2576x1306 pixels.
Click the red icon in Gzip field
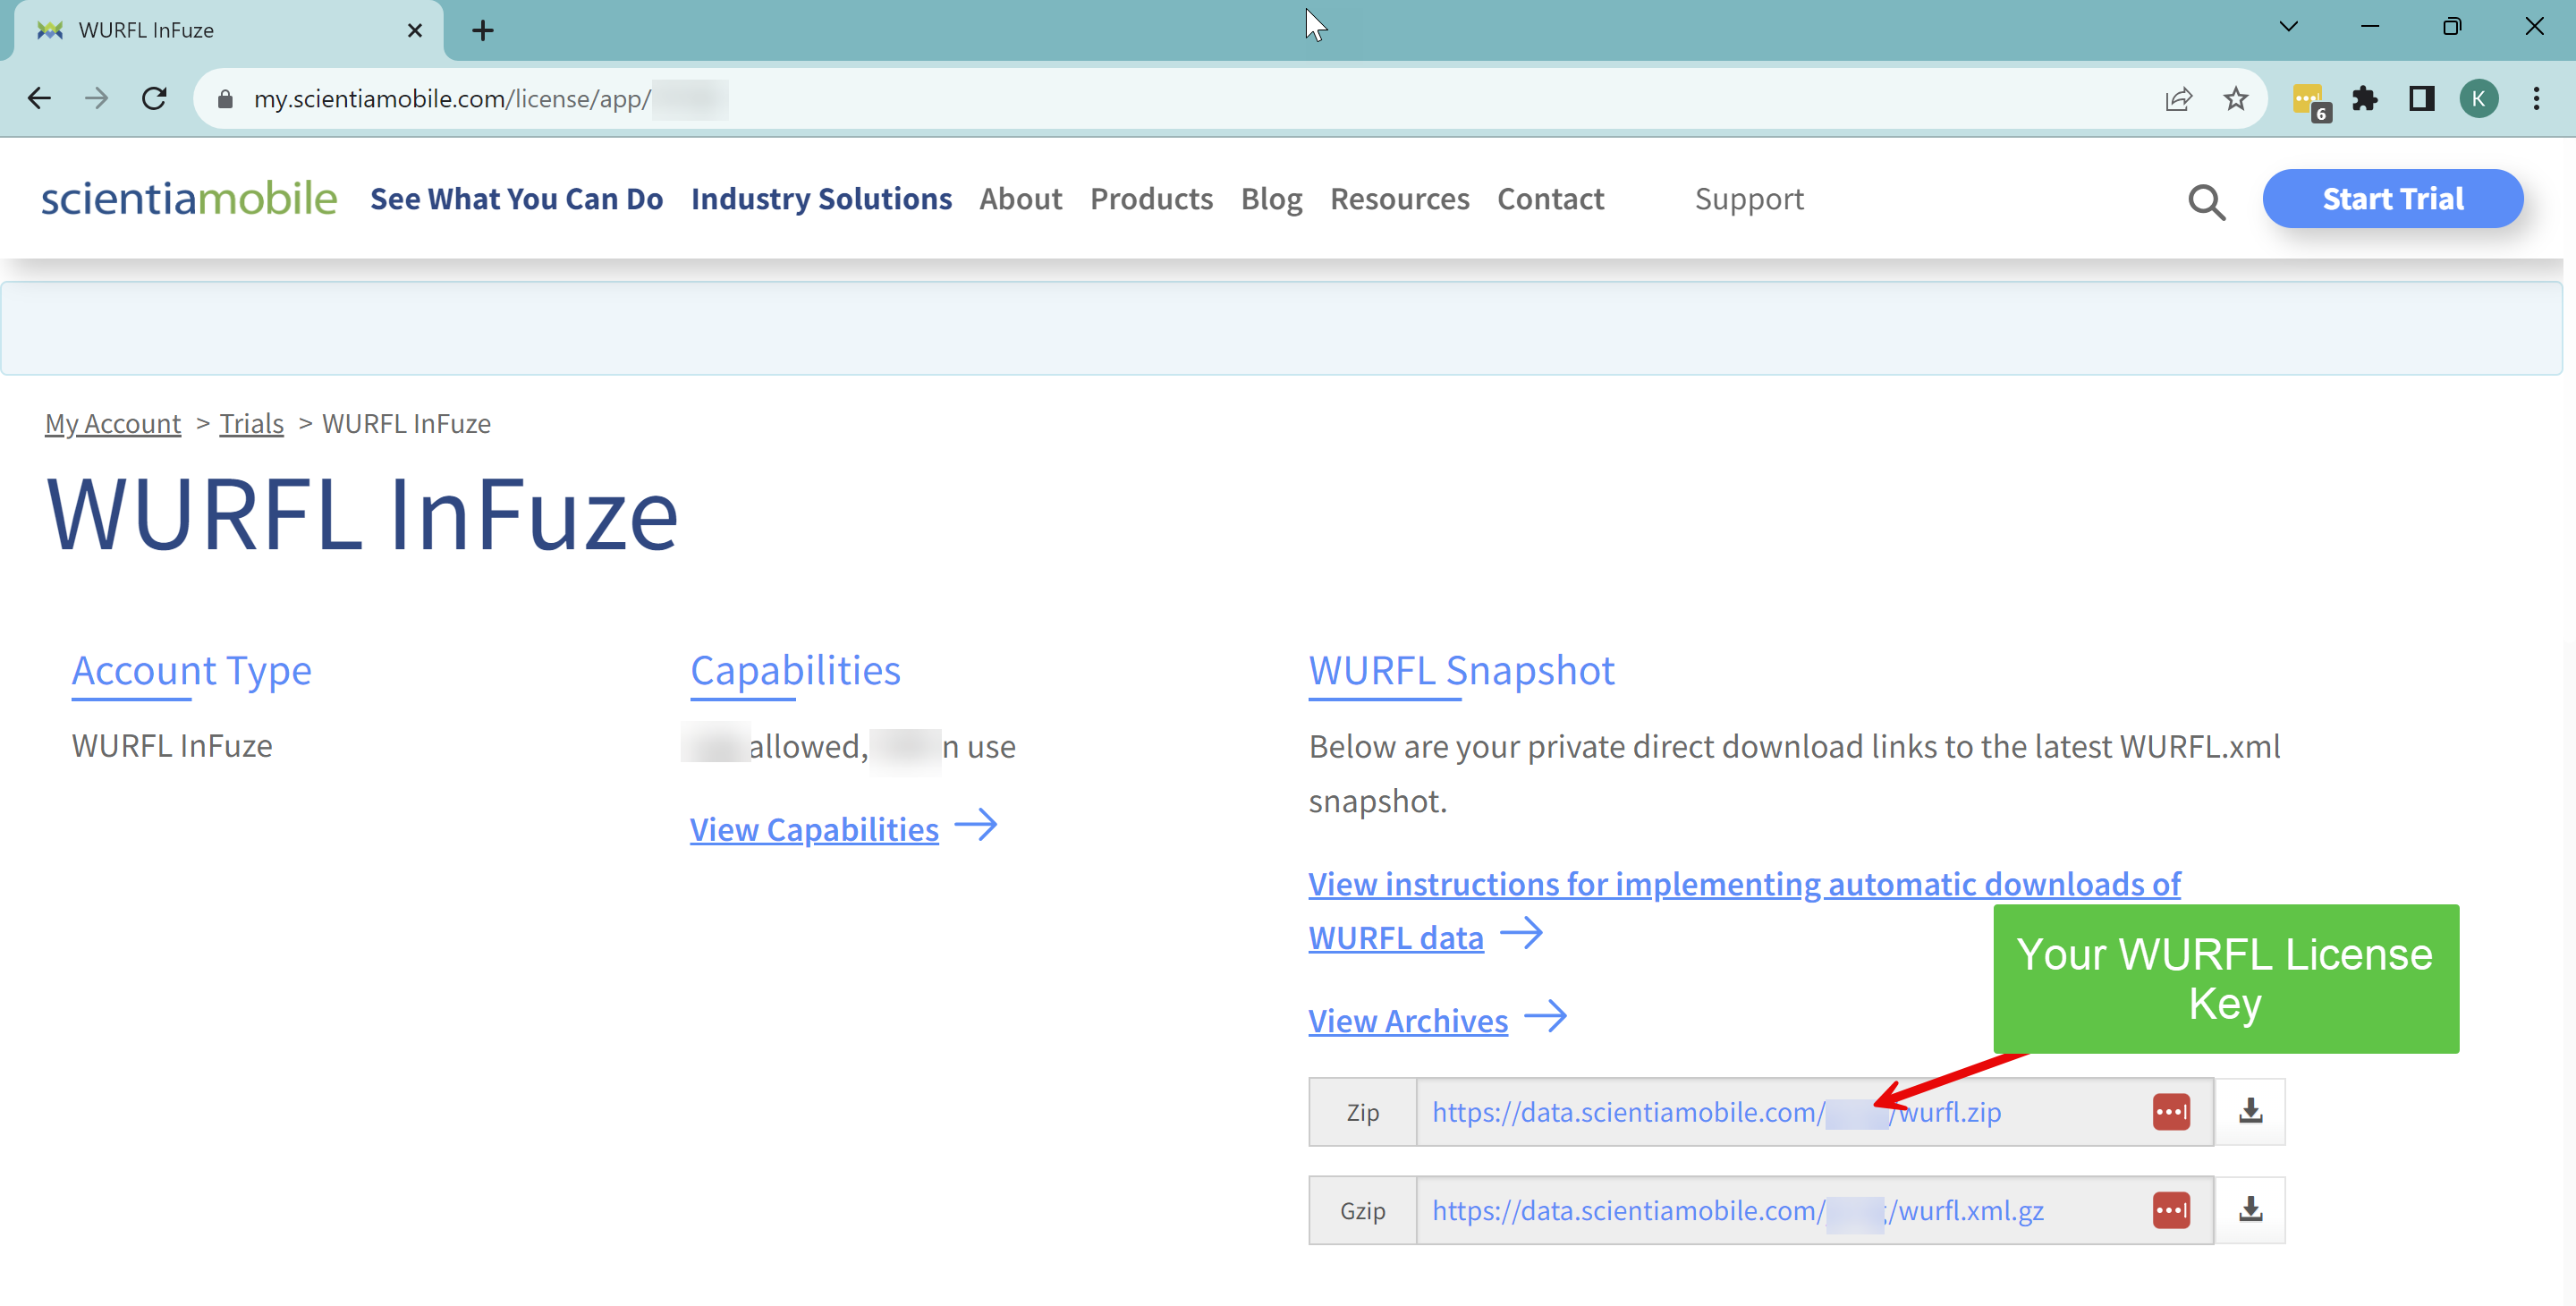(x=2171, y=1211)
